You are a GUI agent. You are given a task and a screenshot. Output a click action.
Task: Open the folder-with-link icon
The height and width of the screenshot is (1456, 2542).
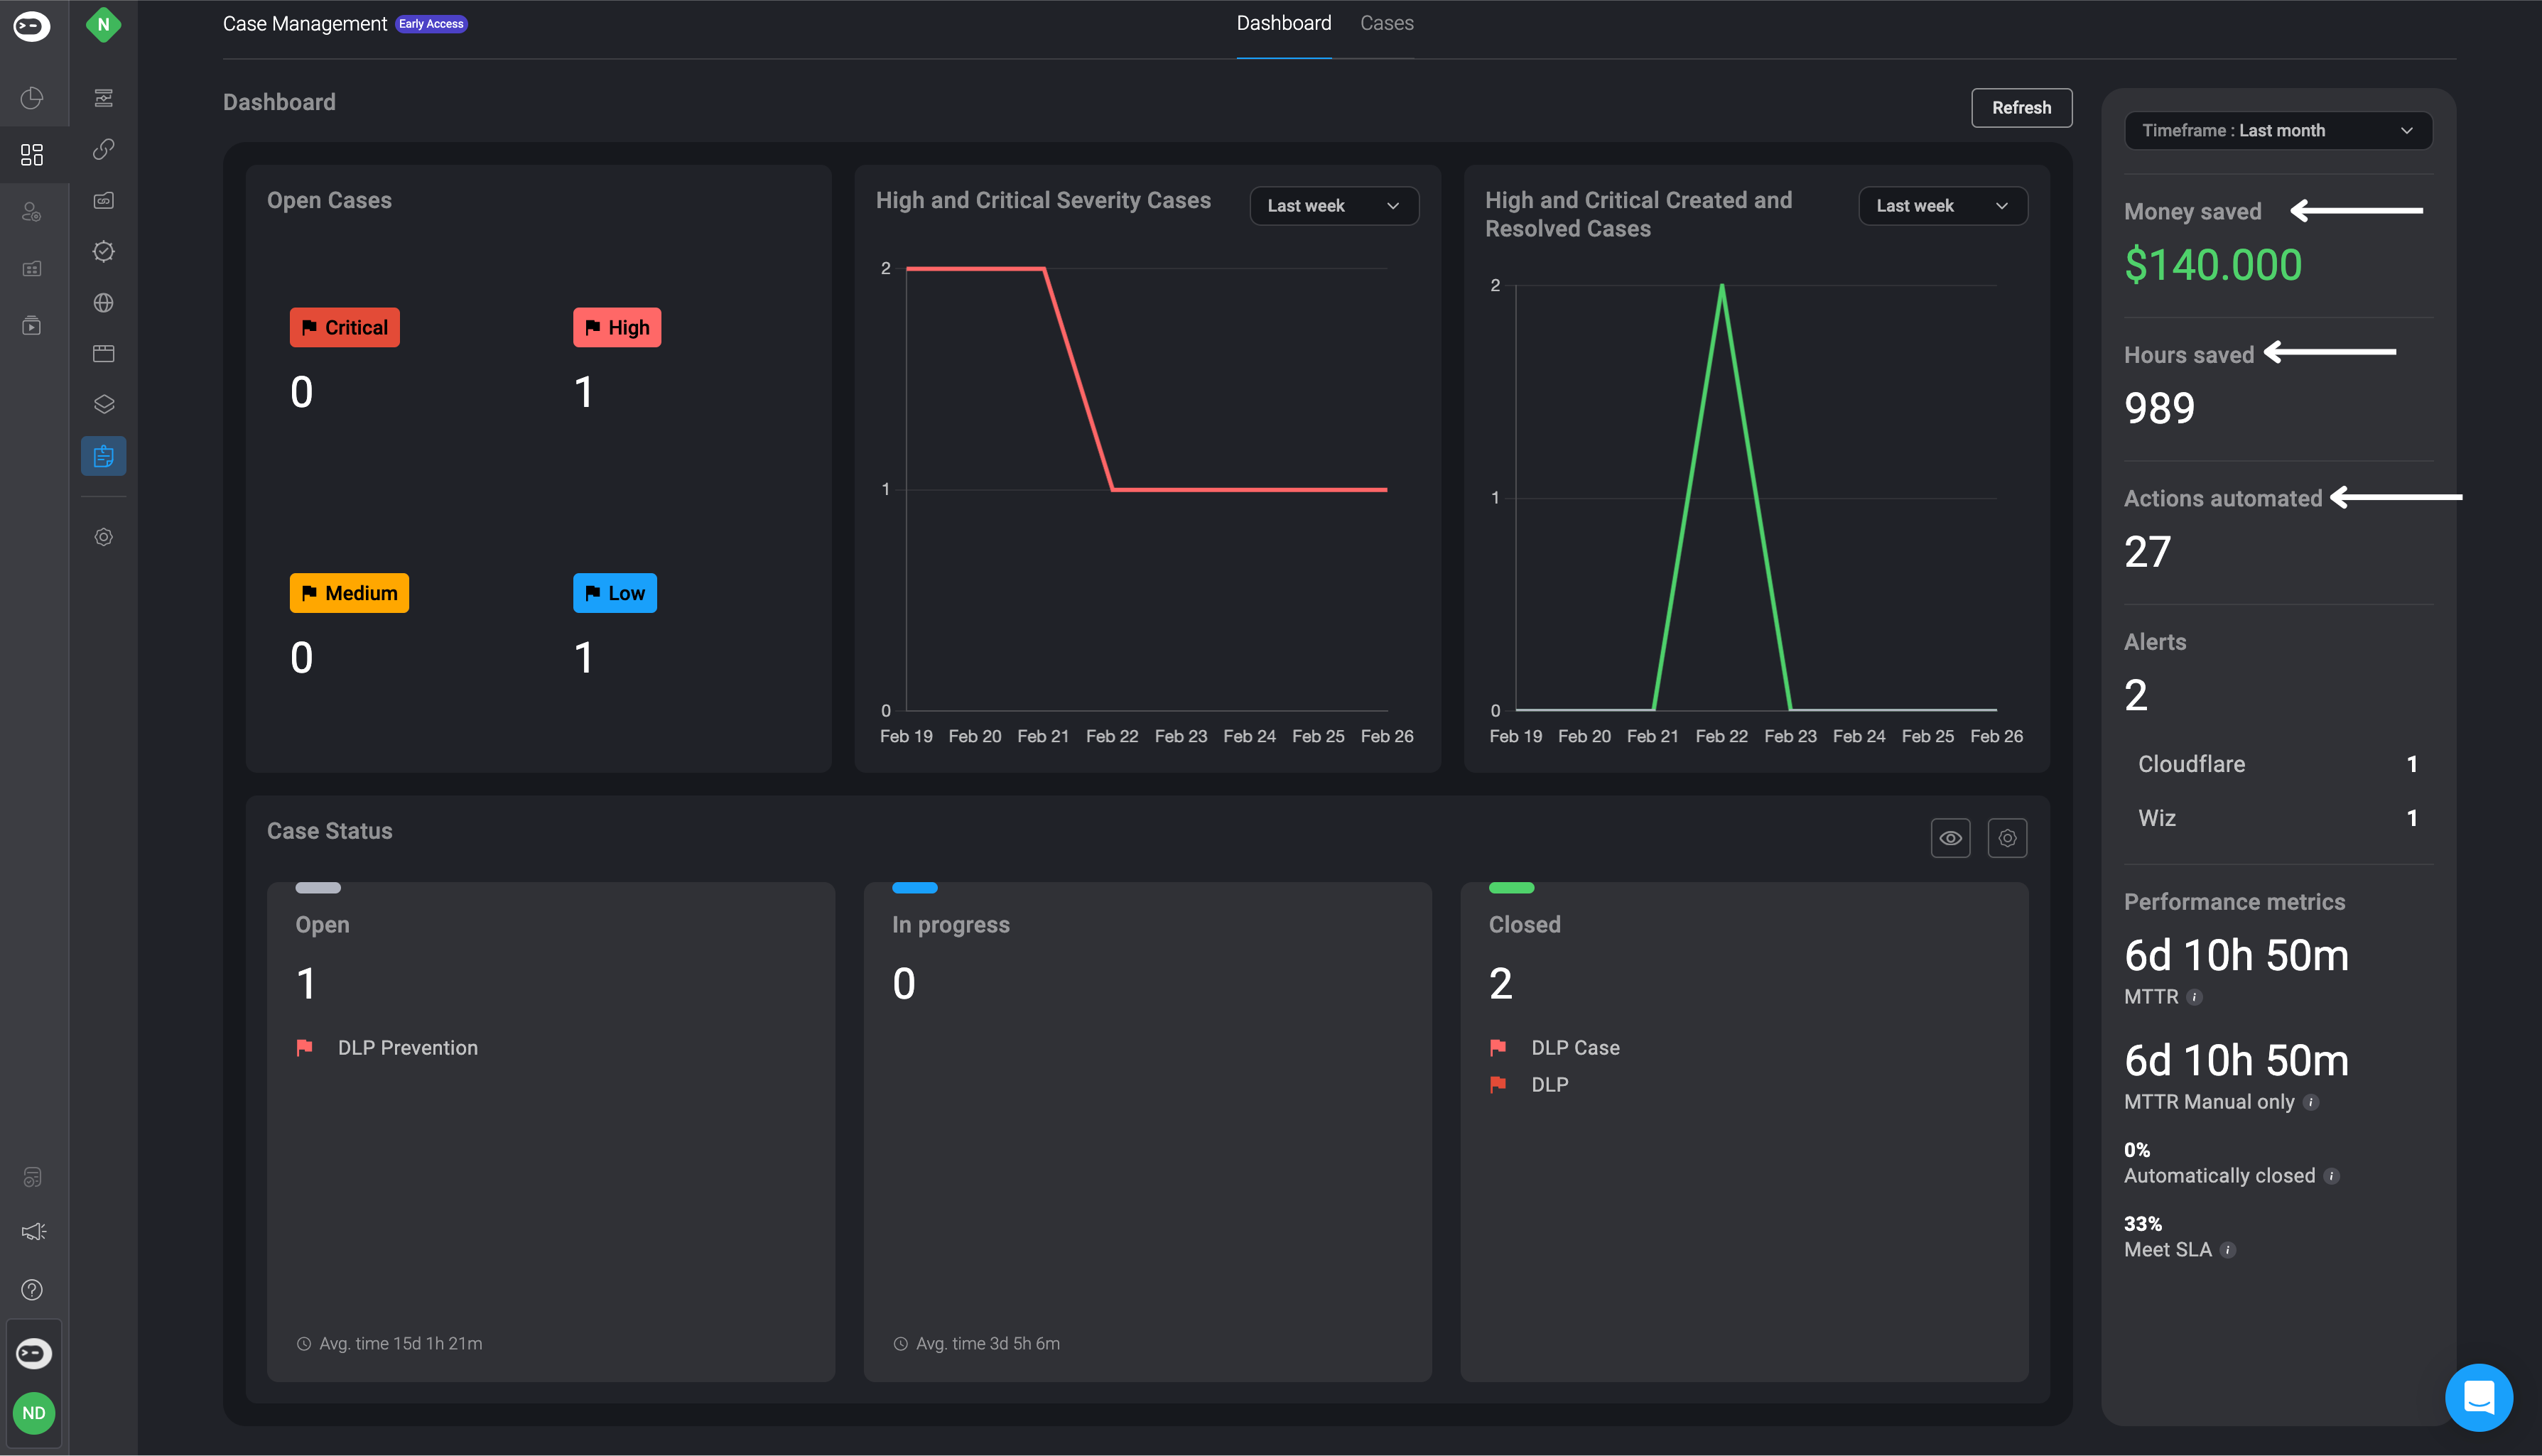point(104,200)
